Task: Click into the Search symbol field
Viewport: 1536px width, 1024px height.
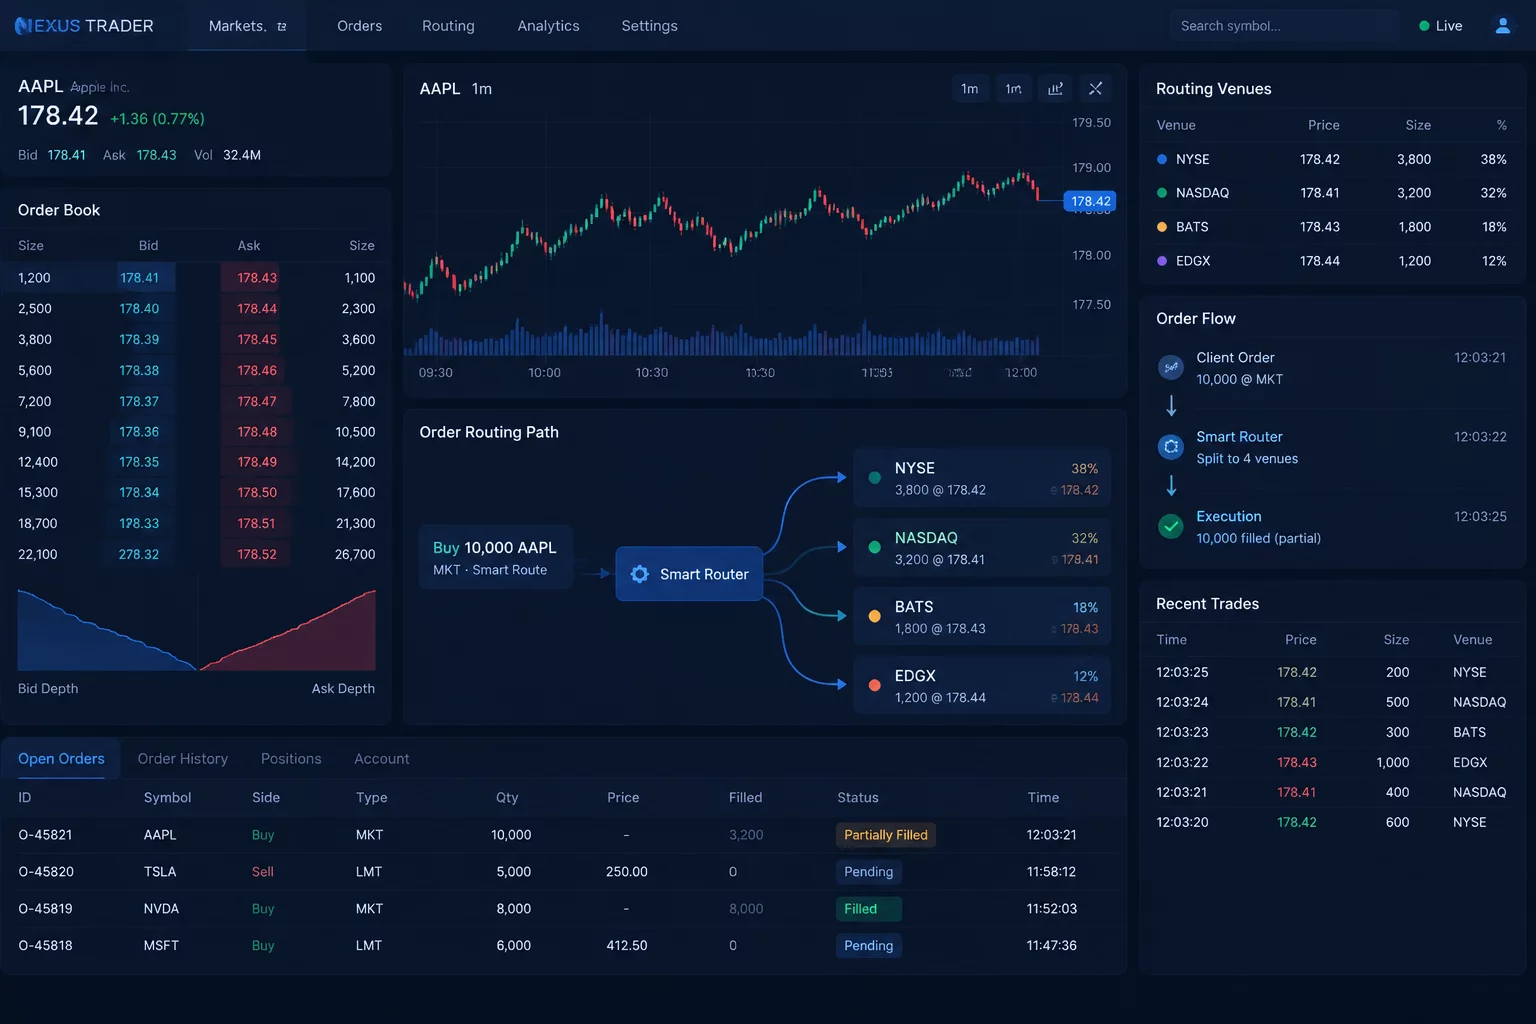Action: 1283,26
